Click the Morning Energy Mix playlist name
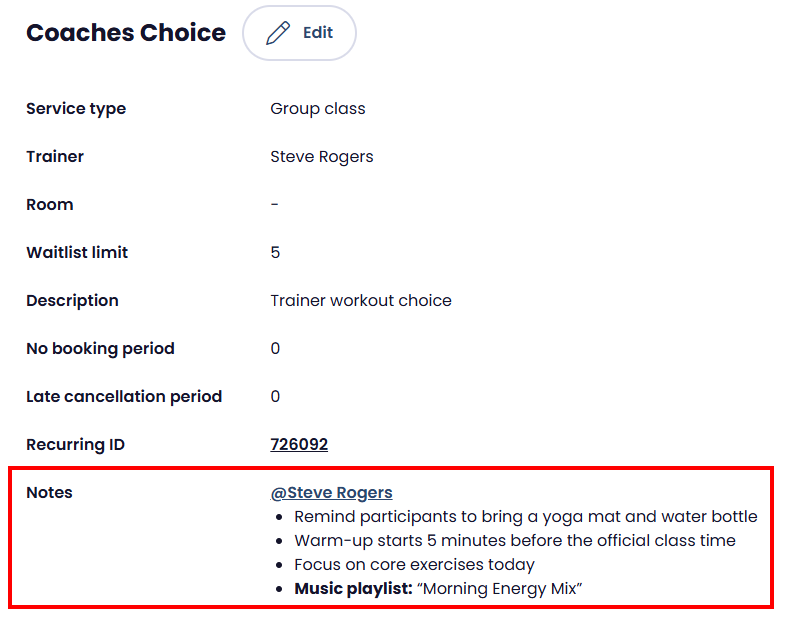Viewport: 809px width, 625px height. (x=502, y=589)
